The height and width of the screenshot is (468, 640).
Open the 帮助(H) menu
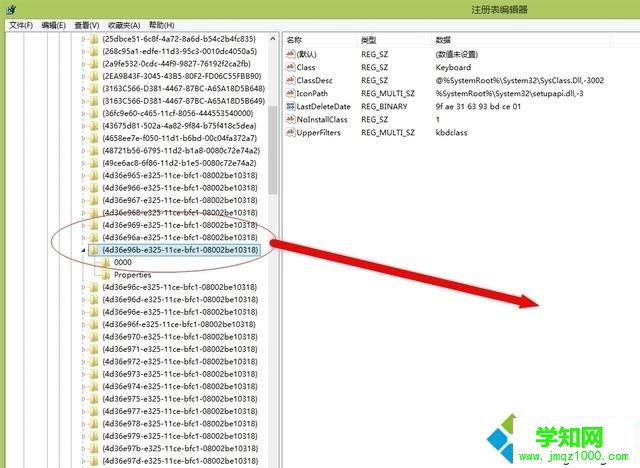tap(162, 25)
